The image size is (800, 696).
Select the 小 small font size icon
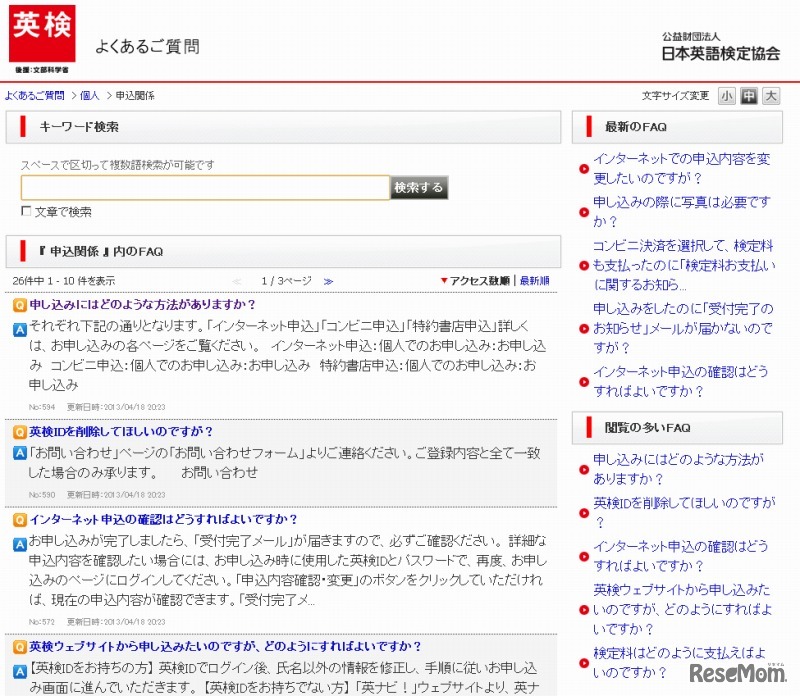pyautogui.click(x=727, y=95)
